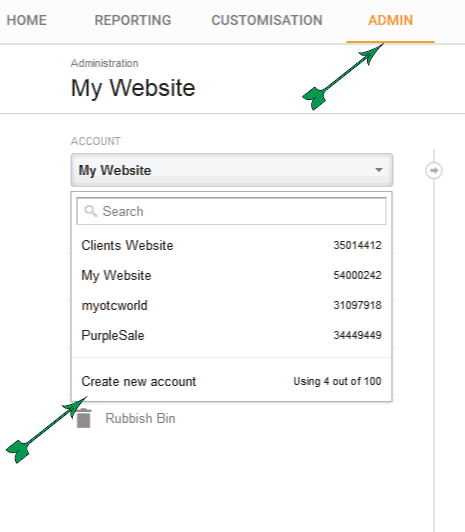This screenshot has height=532, width=465.
Task: Go to the CUSTOMISATION tab
Action: tap(267, 20)
